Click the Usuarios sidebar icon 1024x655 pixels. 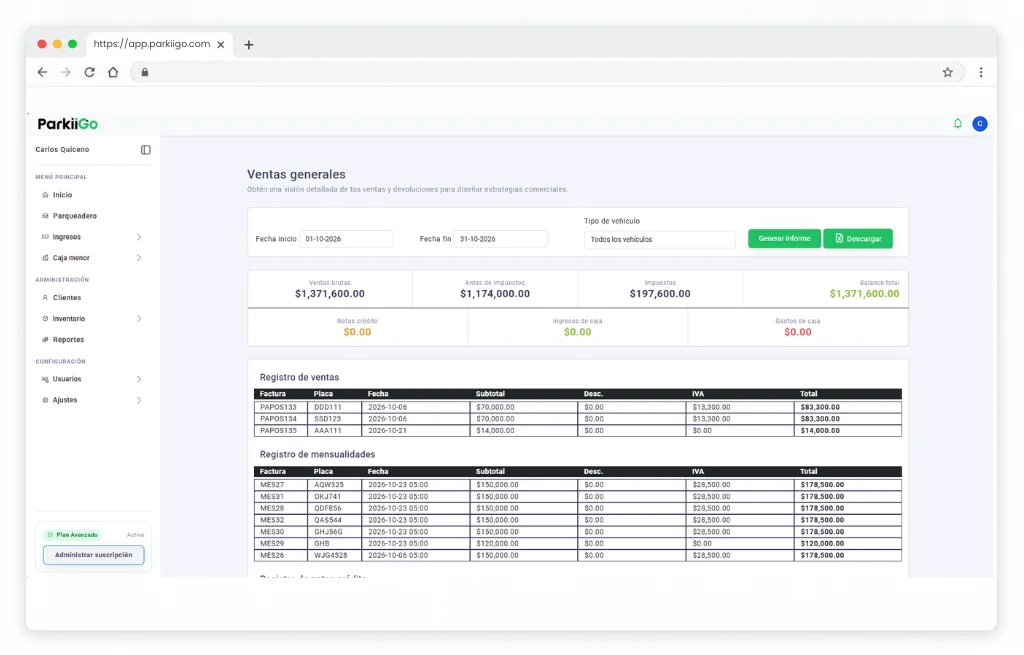click(x=45, y=379)
